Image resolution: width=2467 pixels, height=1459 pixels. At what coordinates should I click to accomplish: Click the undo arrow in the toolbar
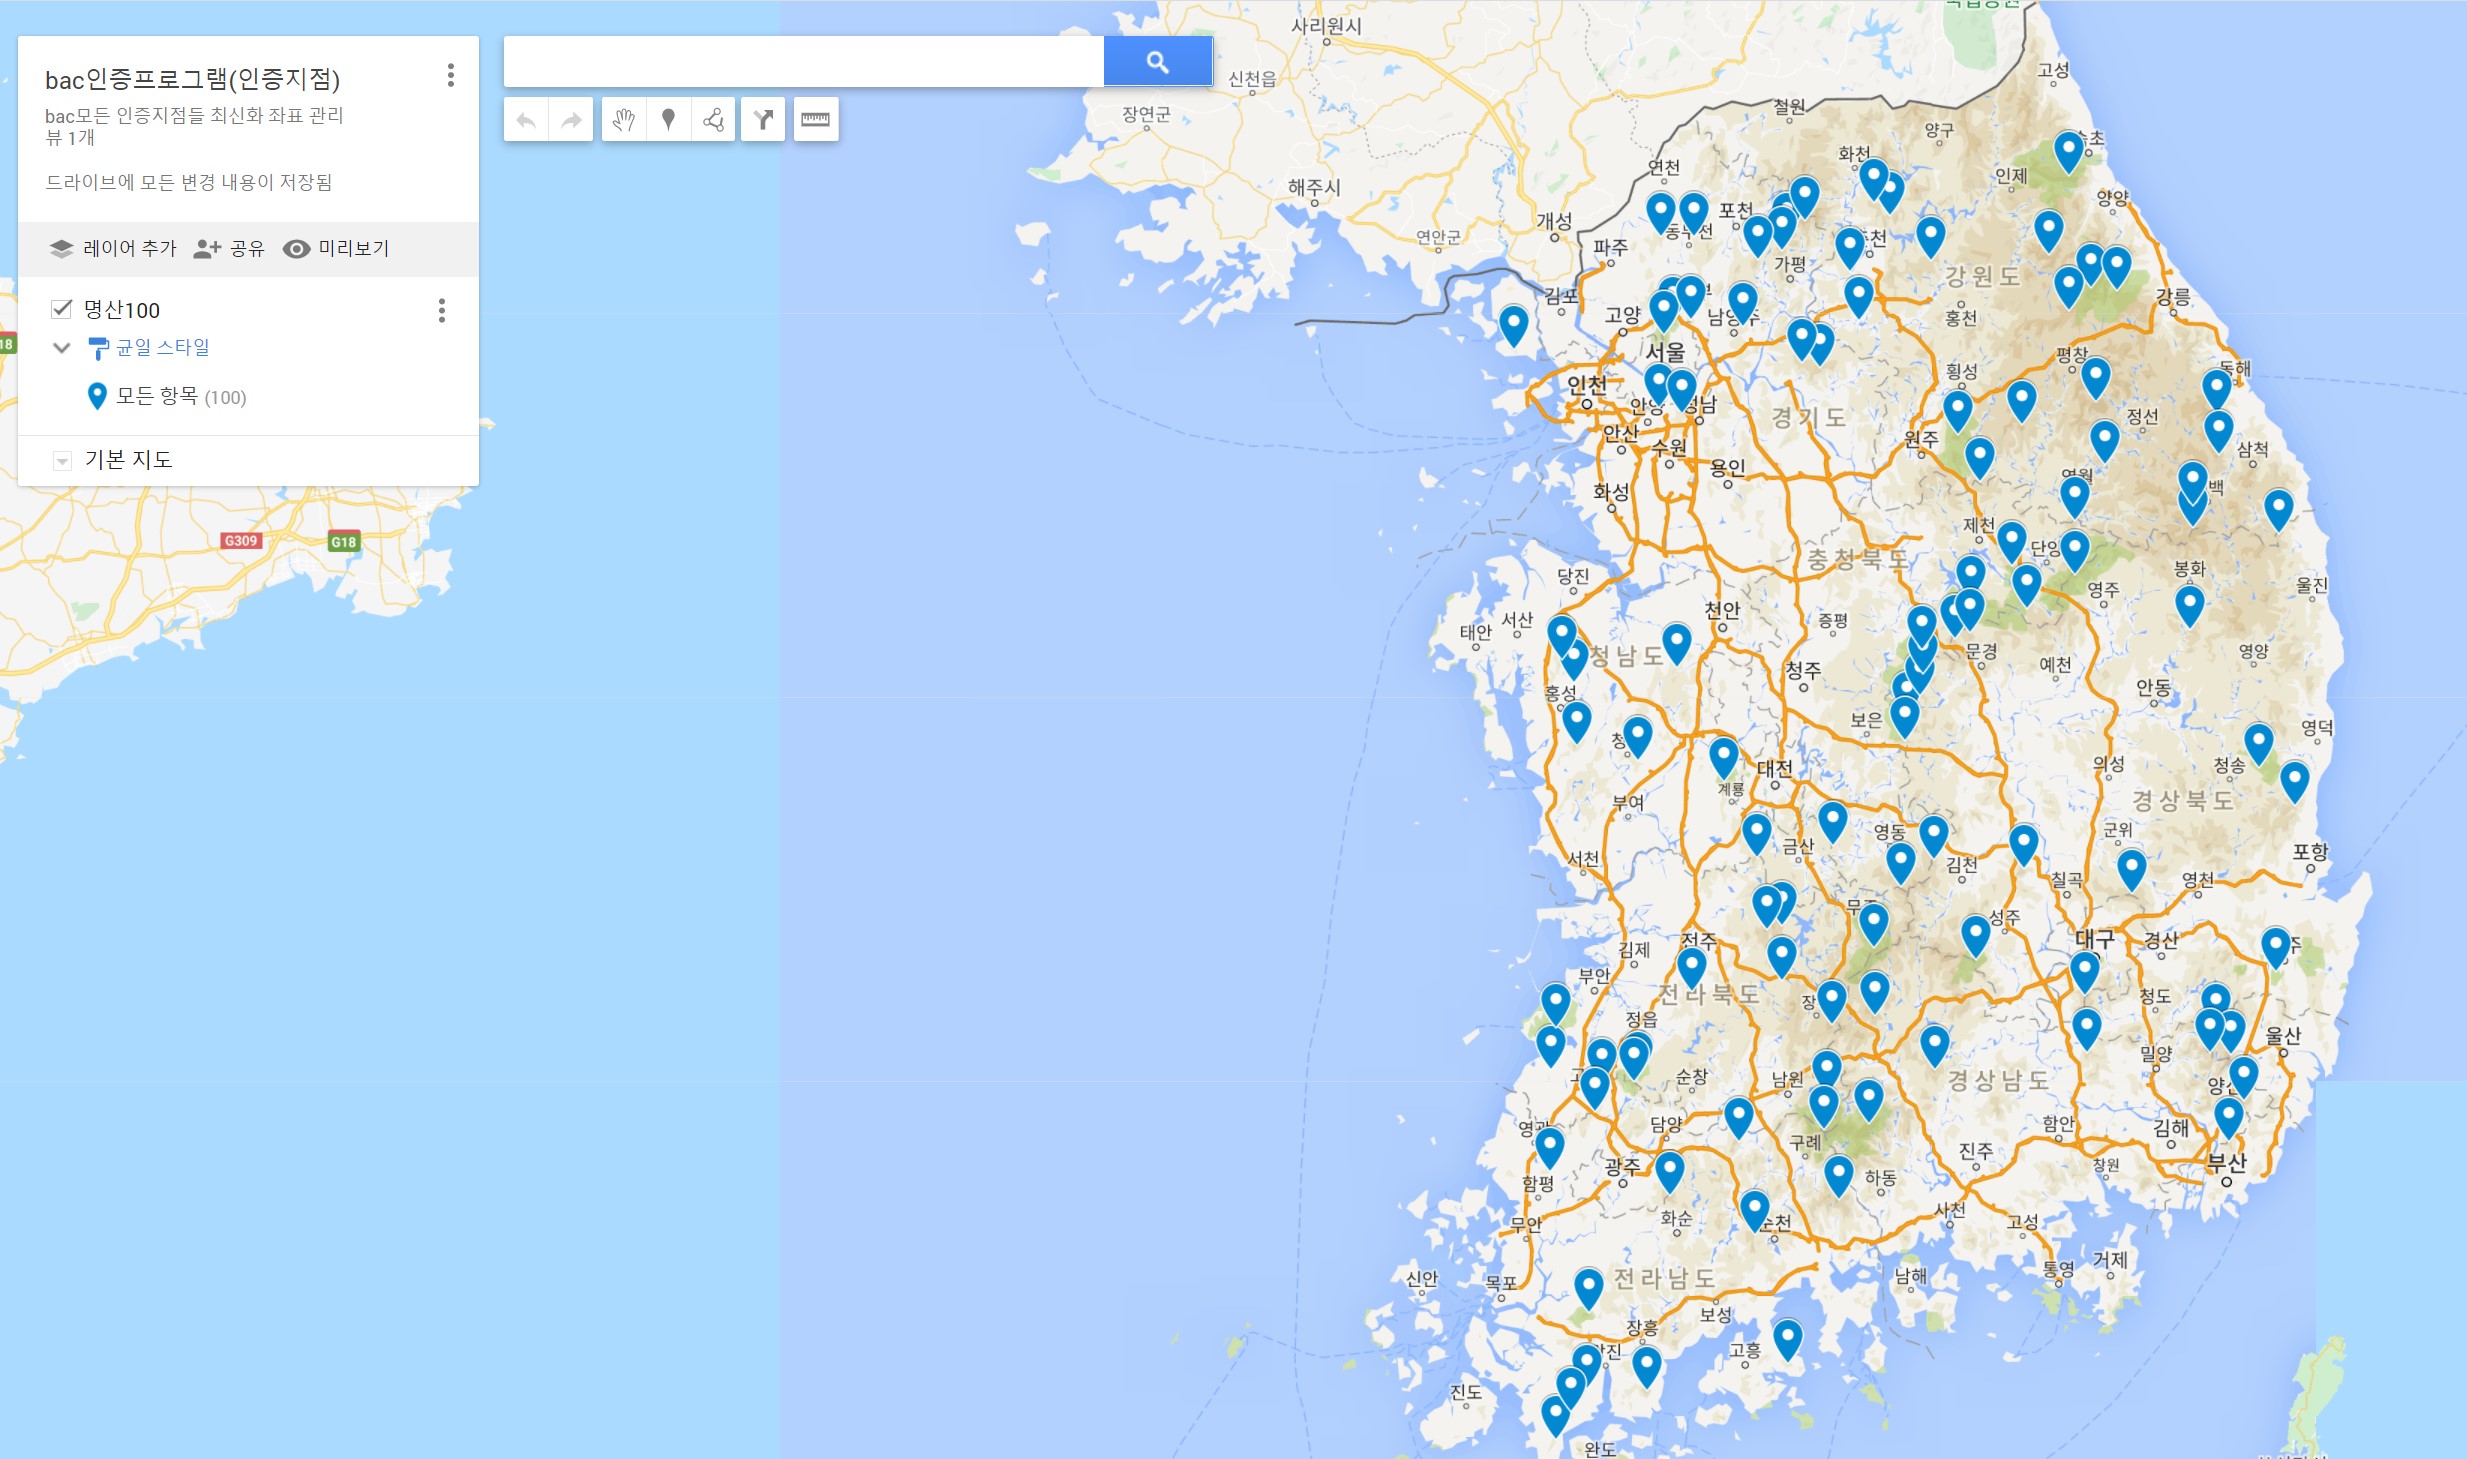point(526,120)
